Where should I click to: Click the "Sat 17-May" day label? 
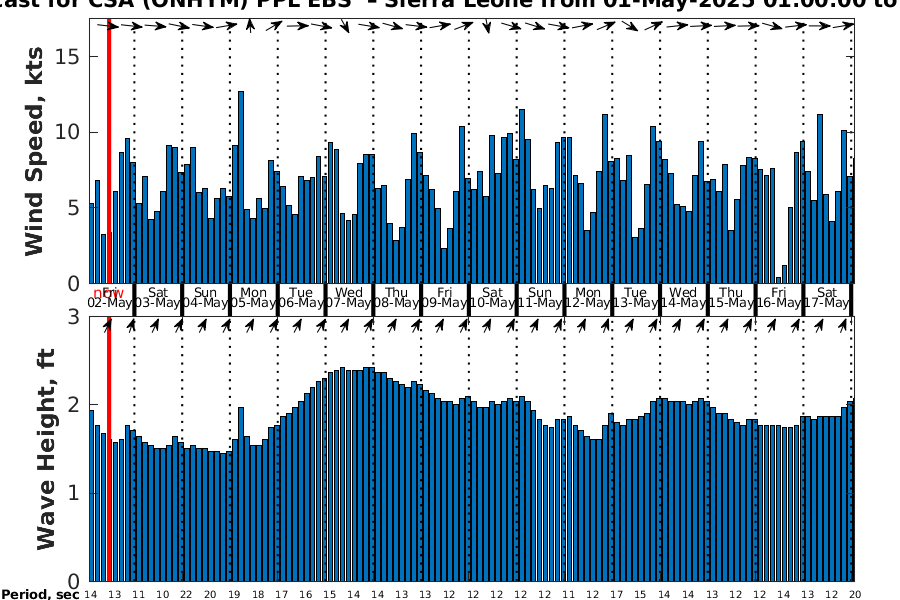(826, 297)
